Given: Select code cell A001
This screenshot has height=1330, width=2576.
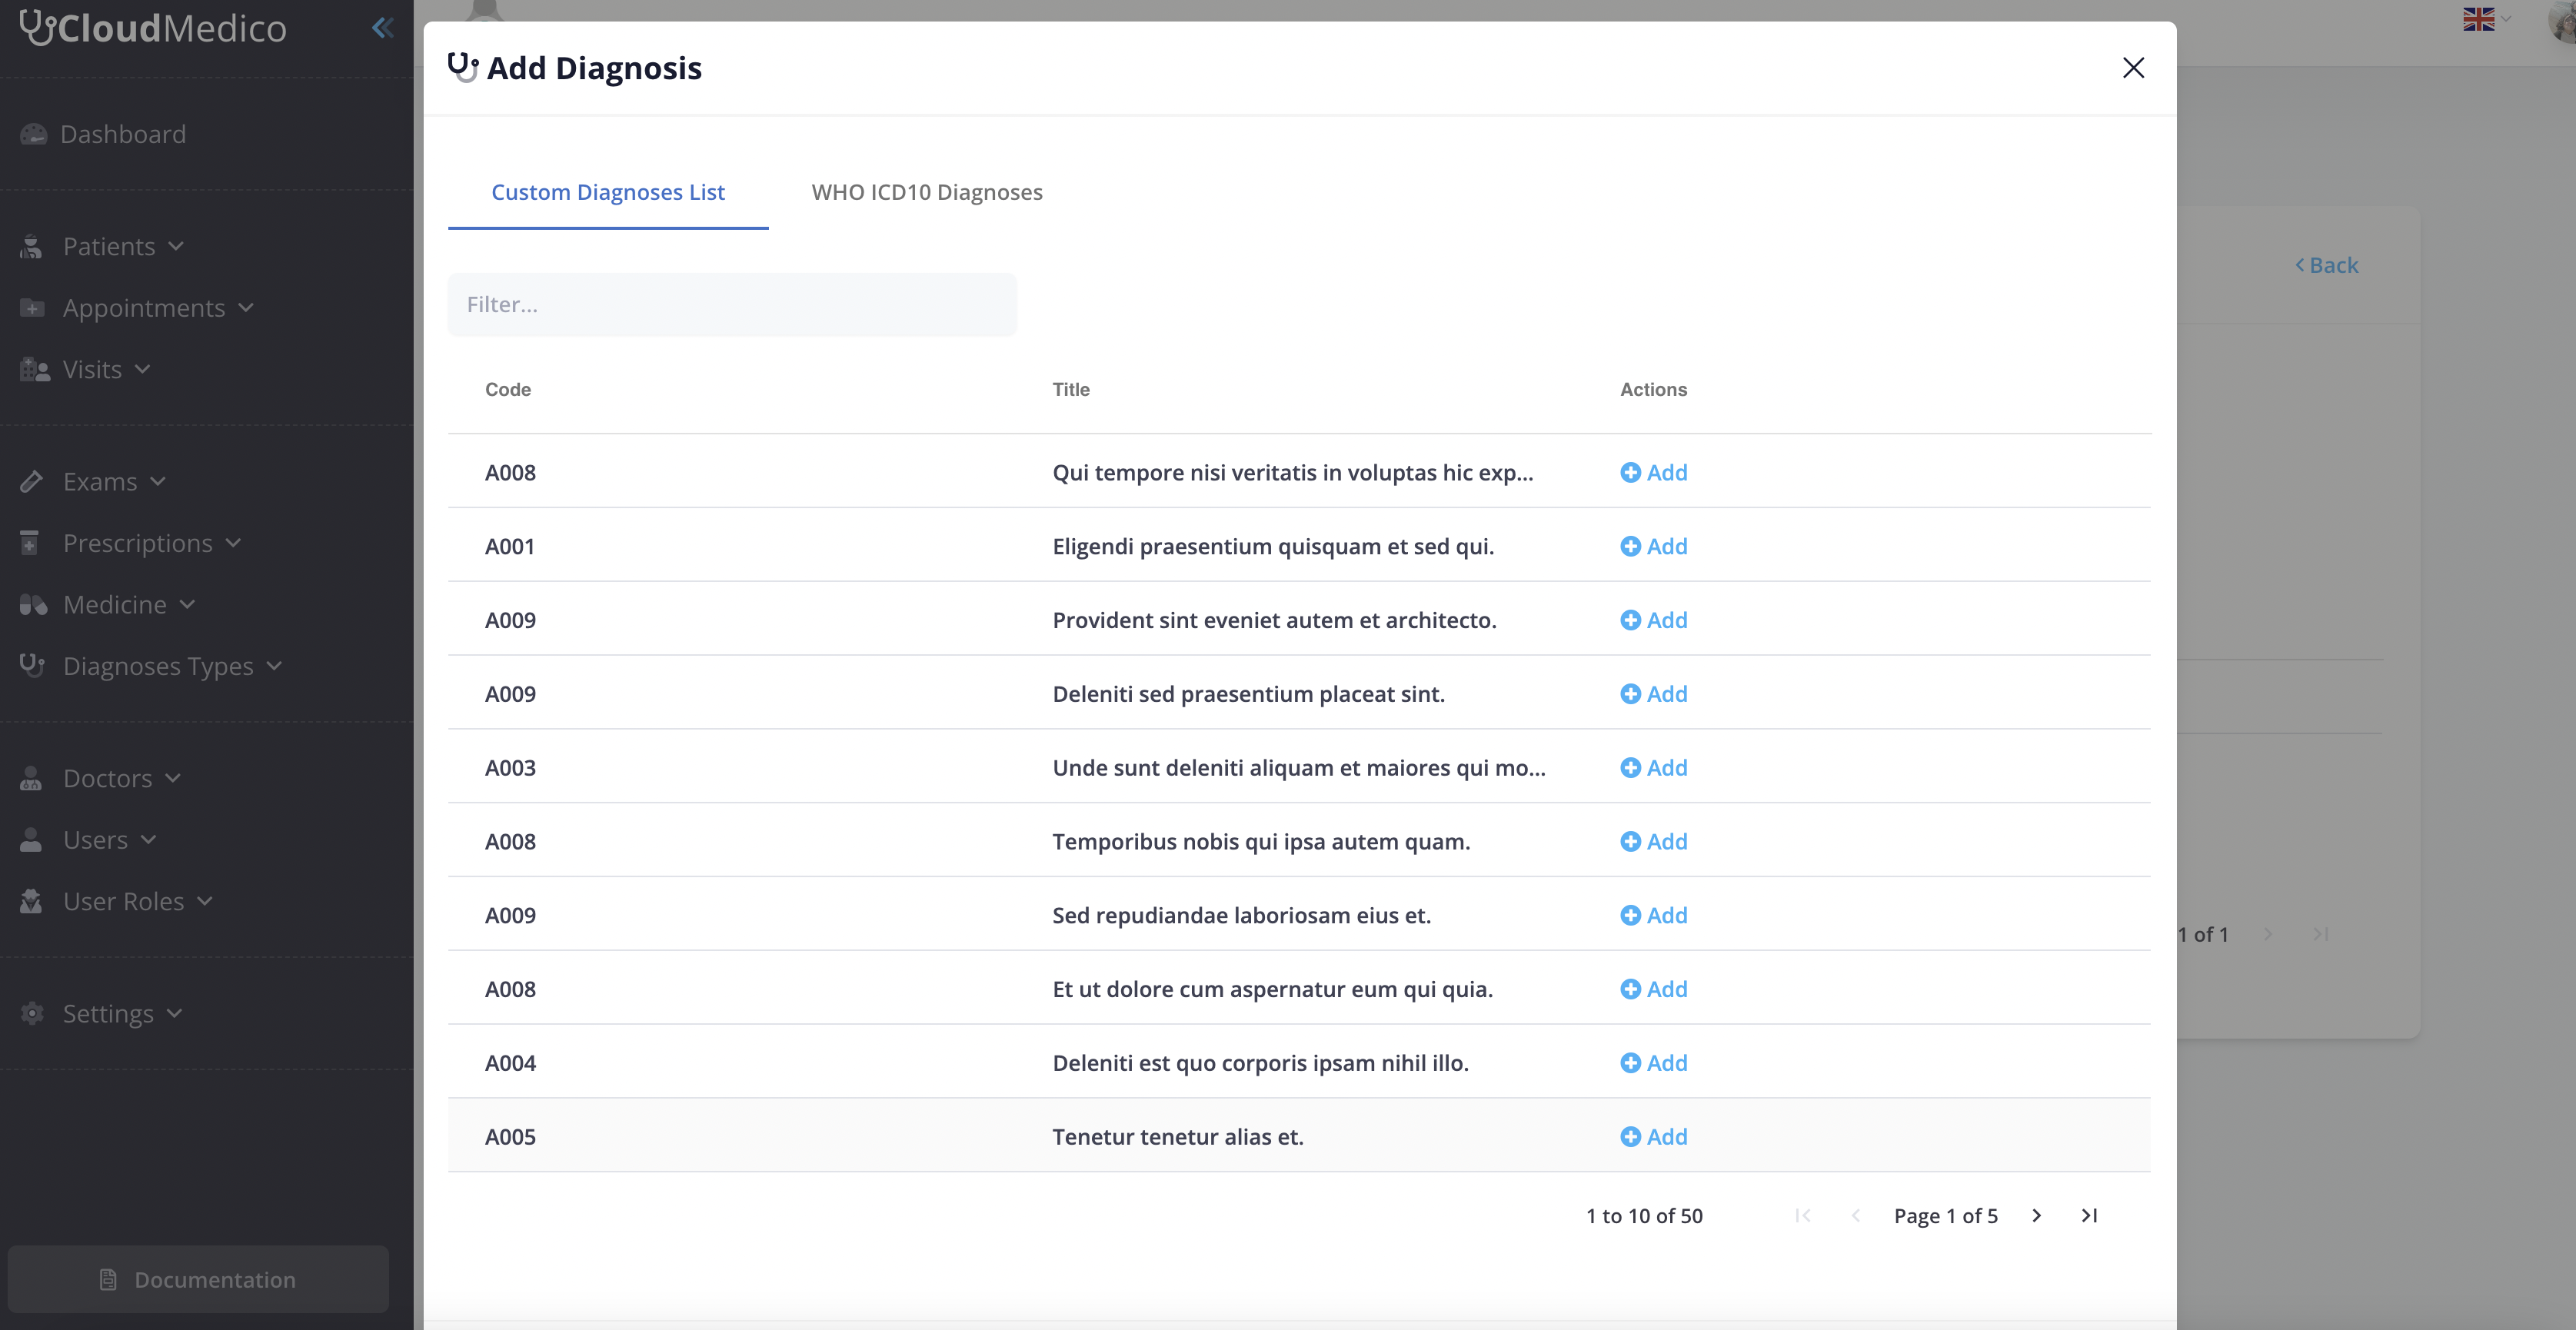Looking at the screenshot, I should tap(510, 546).
